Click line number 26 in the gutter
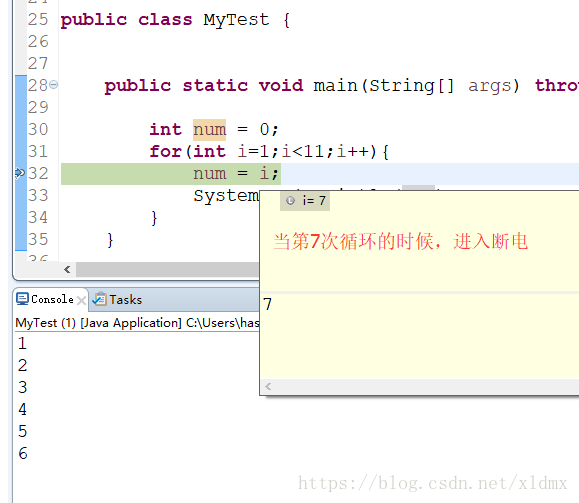Image resolution: width=579 pixels, height=503 pixels. click(x=38, y=41)
